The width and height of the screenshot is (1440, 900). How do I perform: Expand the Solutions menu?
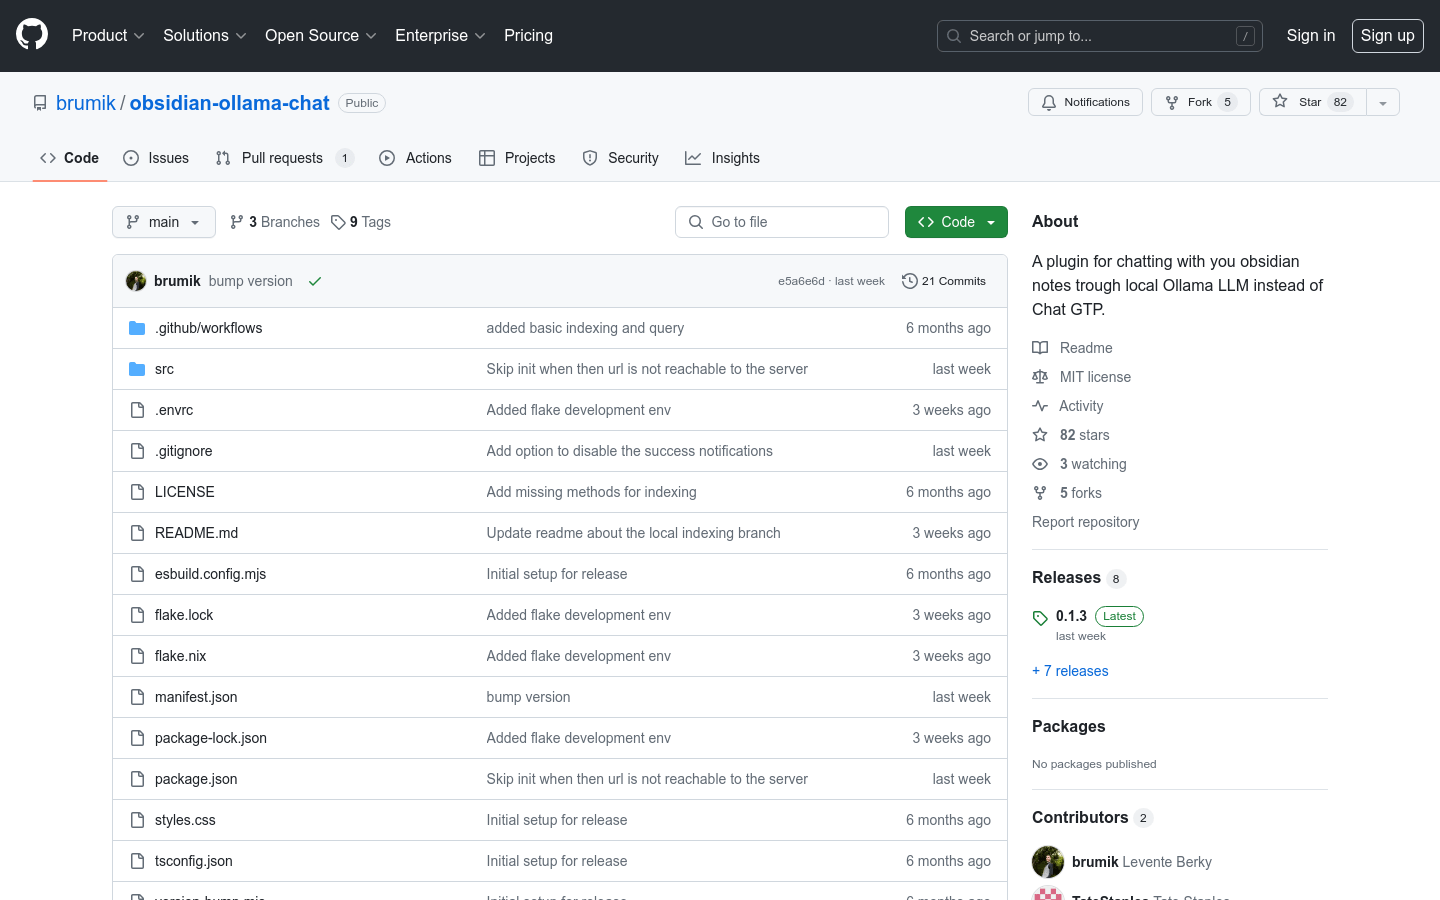(x=204, y=35)
